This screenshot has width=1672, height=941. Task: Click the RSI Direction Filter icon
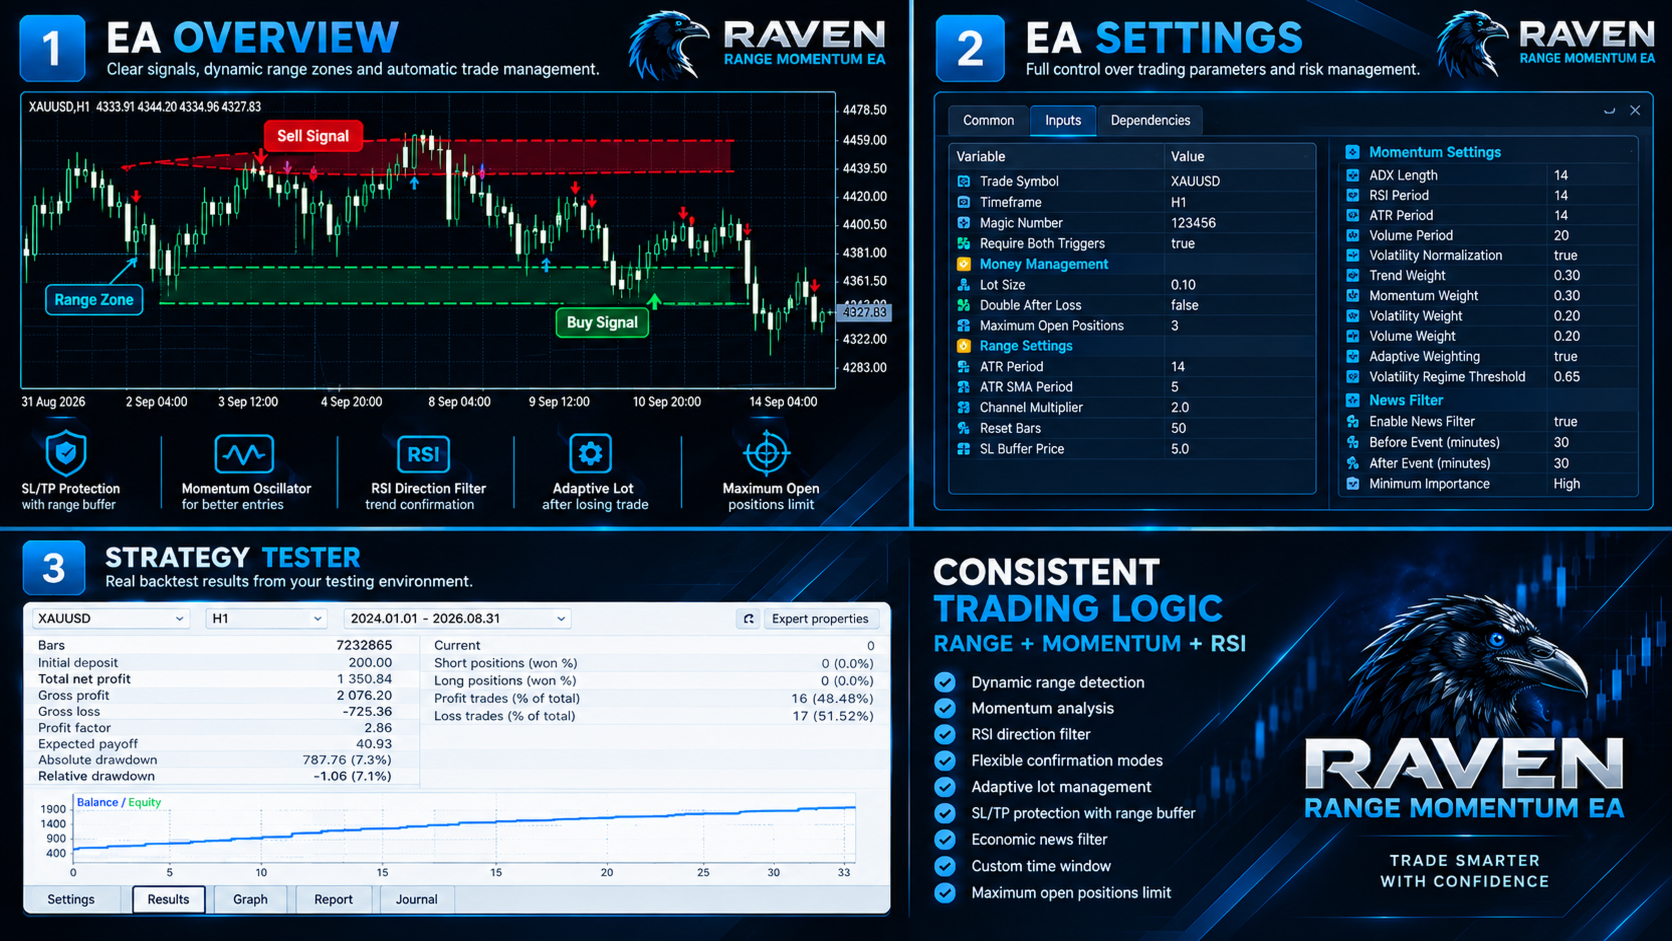click(x=423, y=454)
